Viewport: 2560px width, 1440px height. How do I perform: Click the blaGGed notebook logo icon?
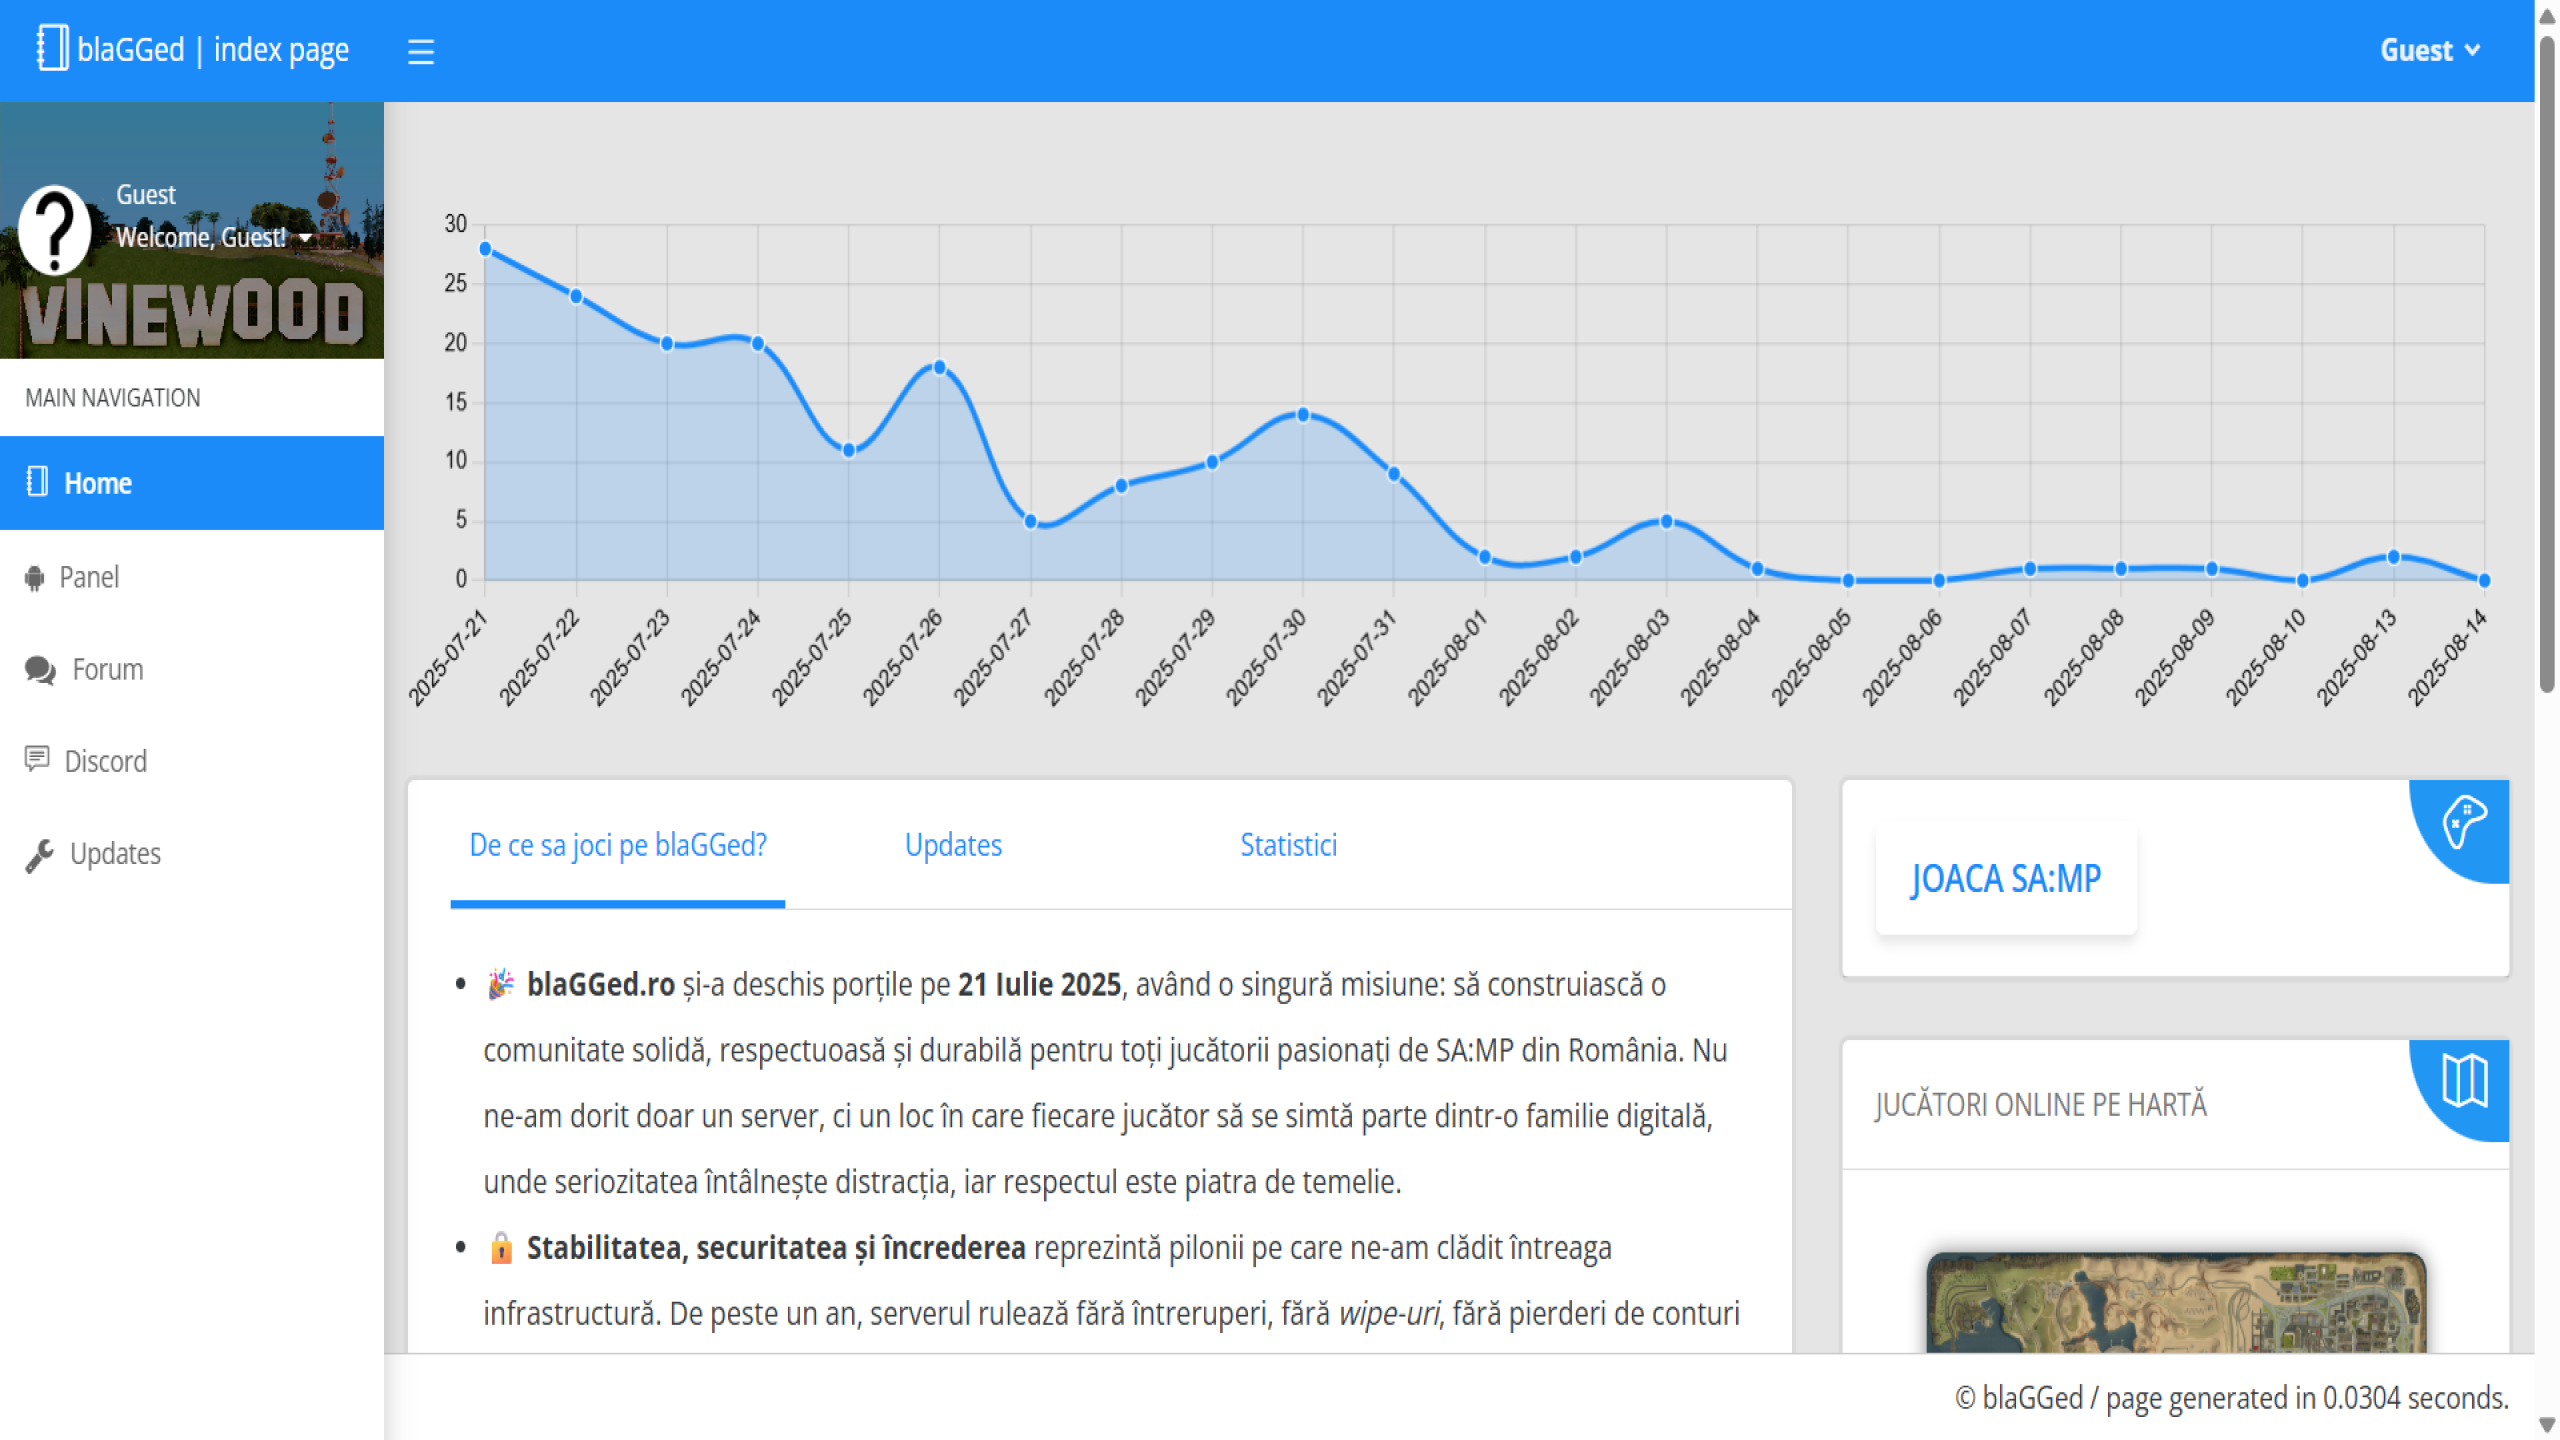click(52, 48)
